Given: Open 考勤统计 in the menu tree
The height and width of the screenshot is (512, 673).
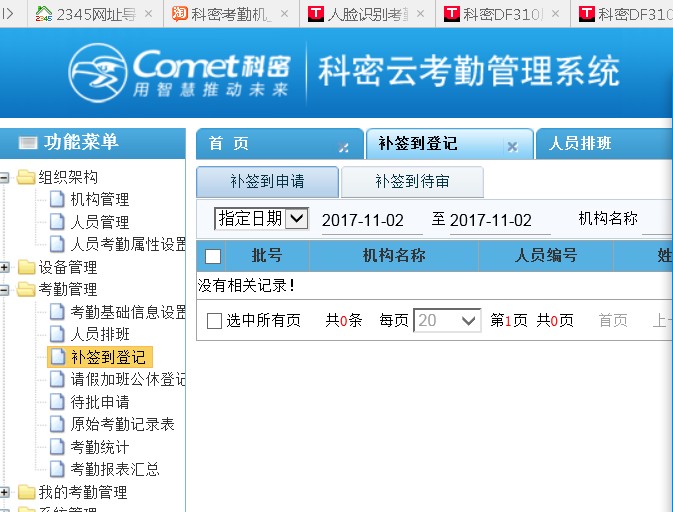Looking at the screenshot, I should point(100,447).
